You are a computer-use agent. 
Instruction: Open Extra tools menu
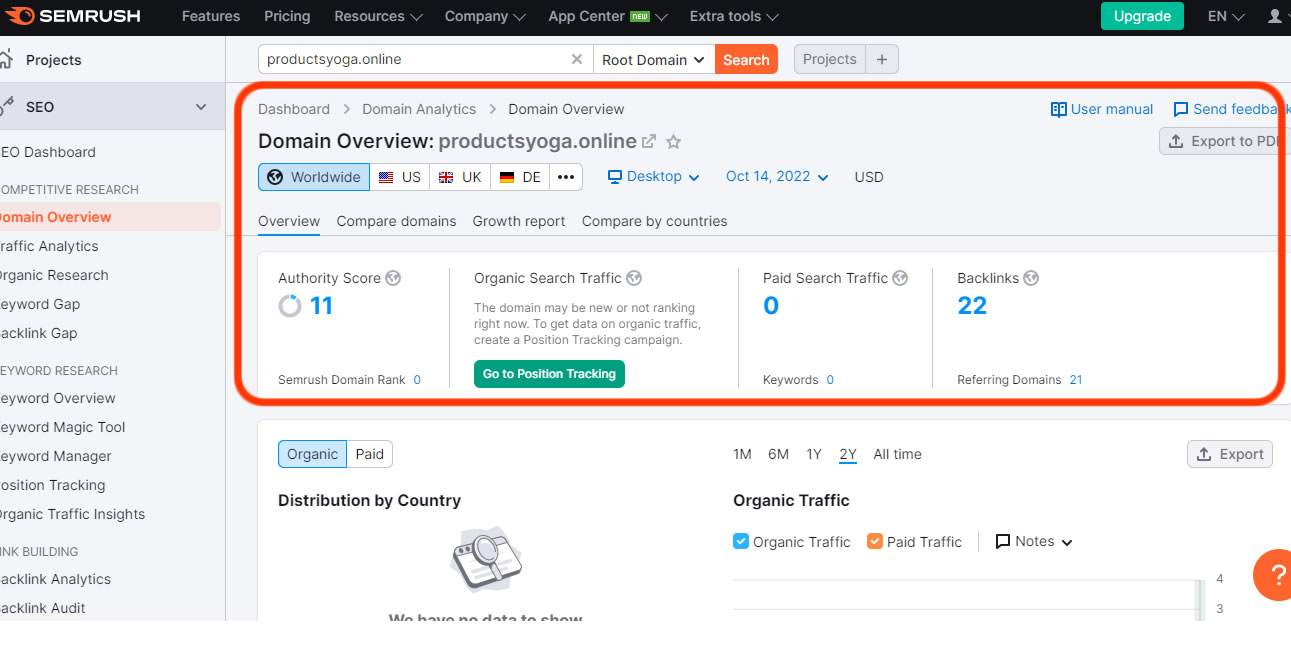734,16
